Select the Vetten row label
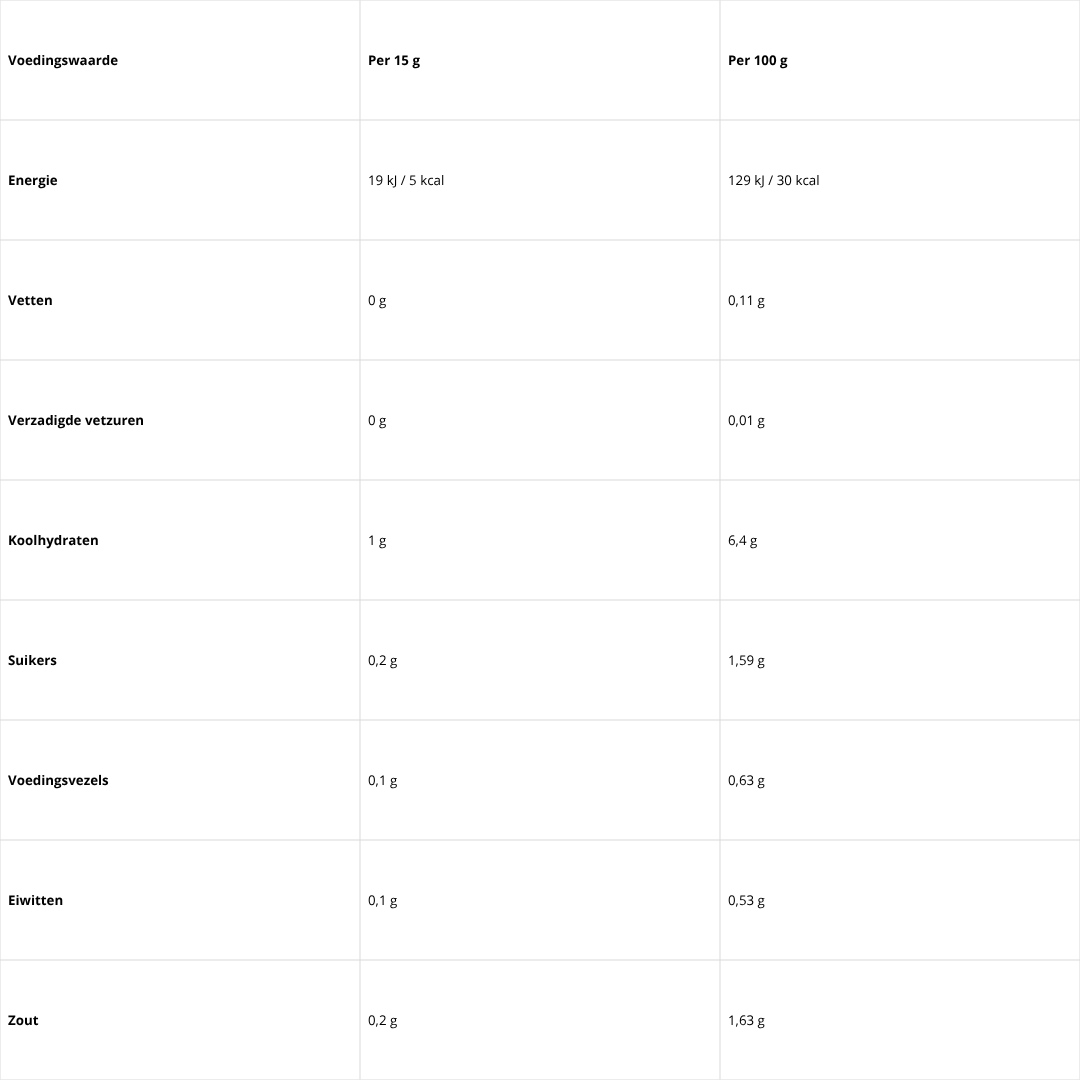The height and width of the screenshot is (1080, 1080). [x=30, y=301]
